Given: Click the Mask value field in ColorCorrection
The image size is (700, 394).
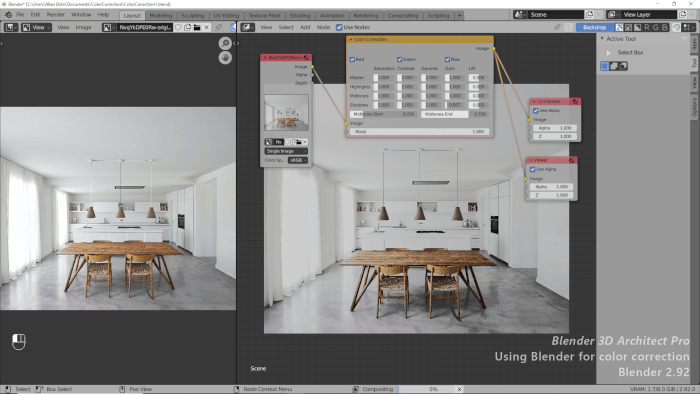Looking at the screenshot, I should pyautogui.click(x=420, y=132).
